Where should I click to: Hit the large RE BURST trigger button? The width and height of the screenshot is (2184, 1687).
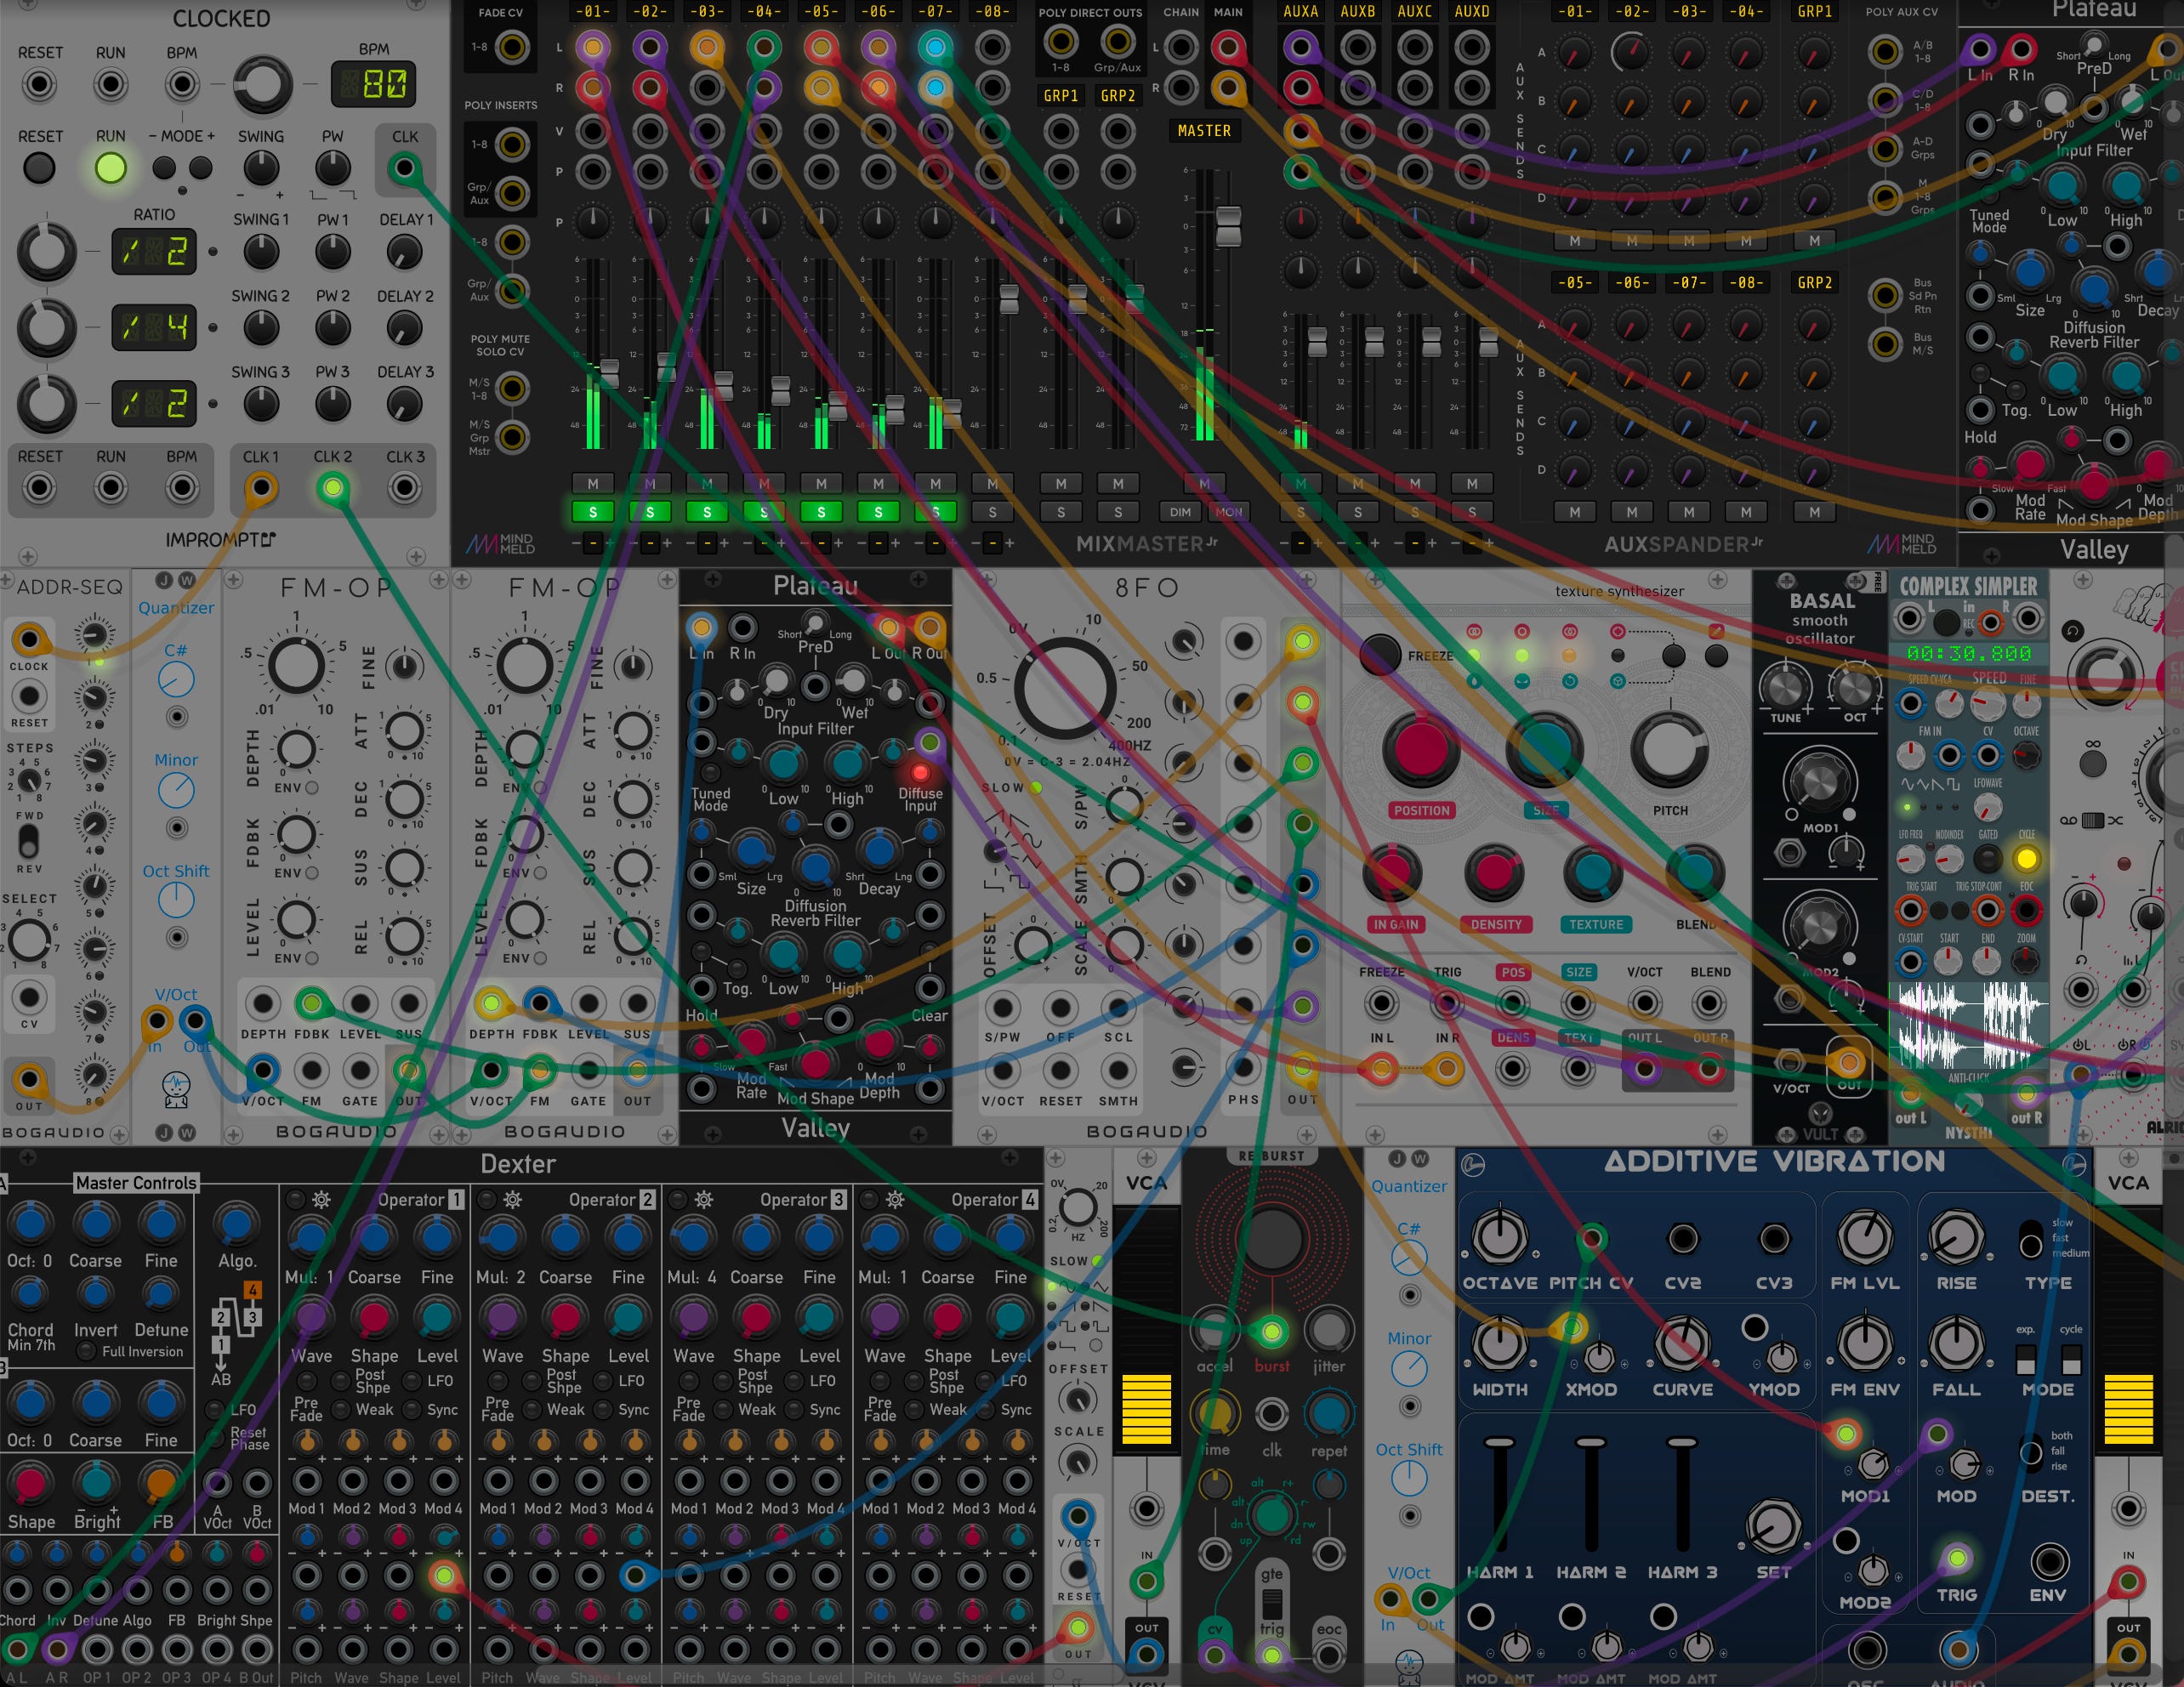tap(1272, 1239)
